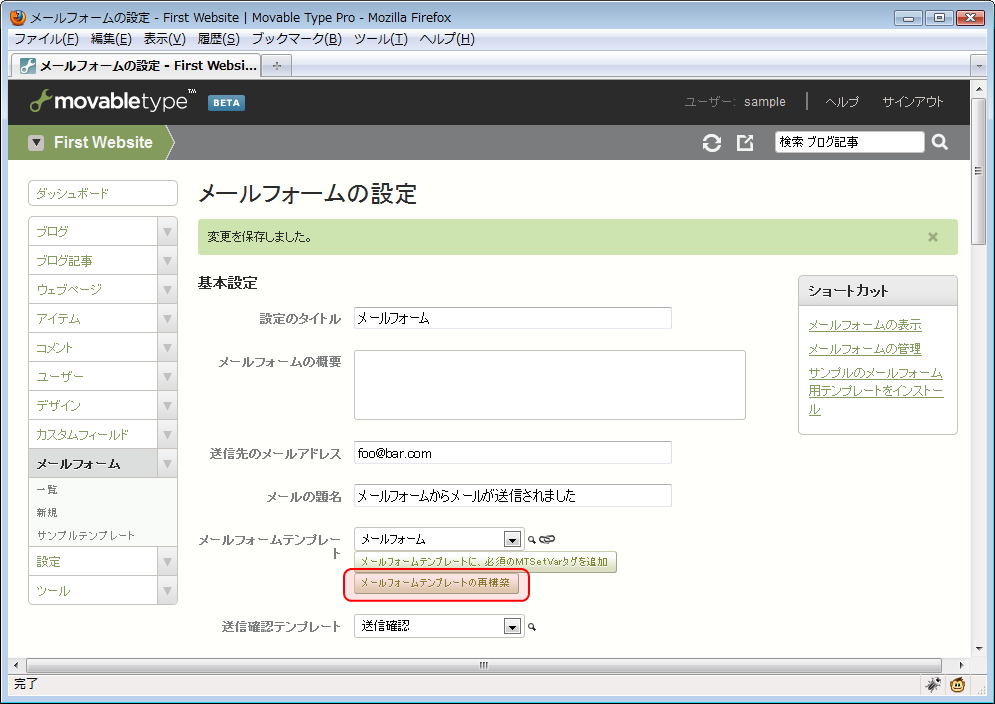The image size is (995, 704).
Task: Open the ツール(T) menu in menu bar
Action: tap(380, 39)
